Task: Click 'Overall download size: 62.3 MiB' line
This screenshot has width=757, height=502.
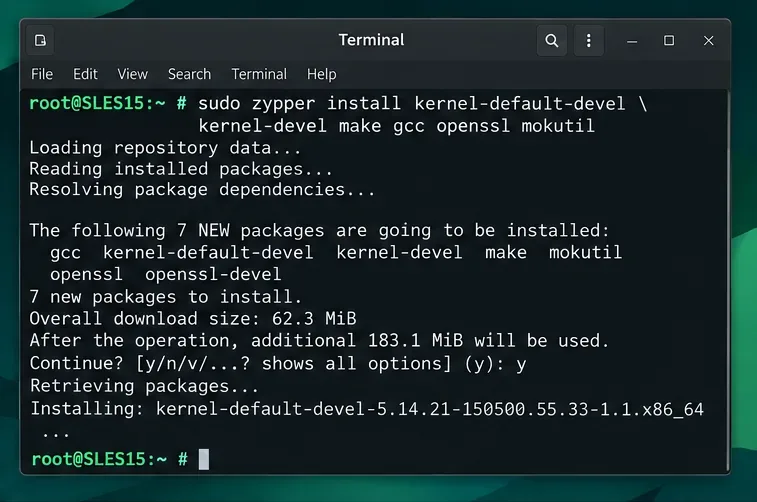Action: tap(193, 319)
